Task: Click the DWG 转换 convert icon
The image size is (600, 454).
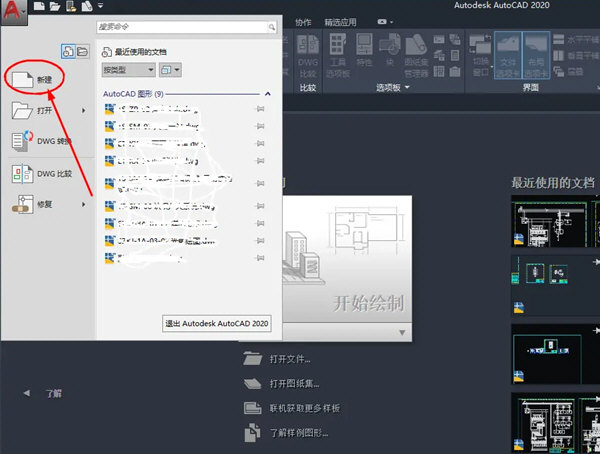Action: point(22,141)
